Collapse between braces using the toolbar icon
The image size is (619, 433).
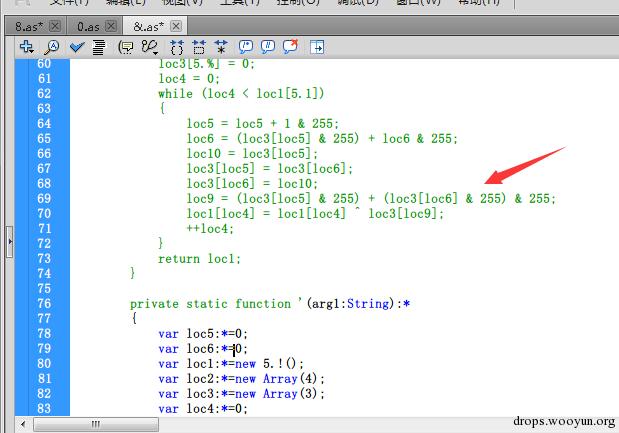[177, 46]
